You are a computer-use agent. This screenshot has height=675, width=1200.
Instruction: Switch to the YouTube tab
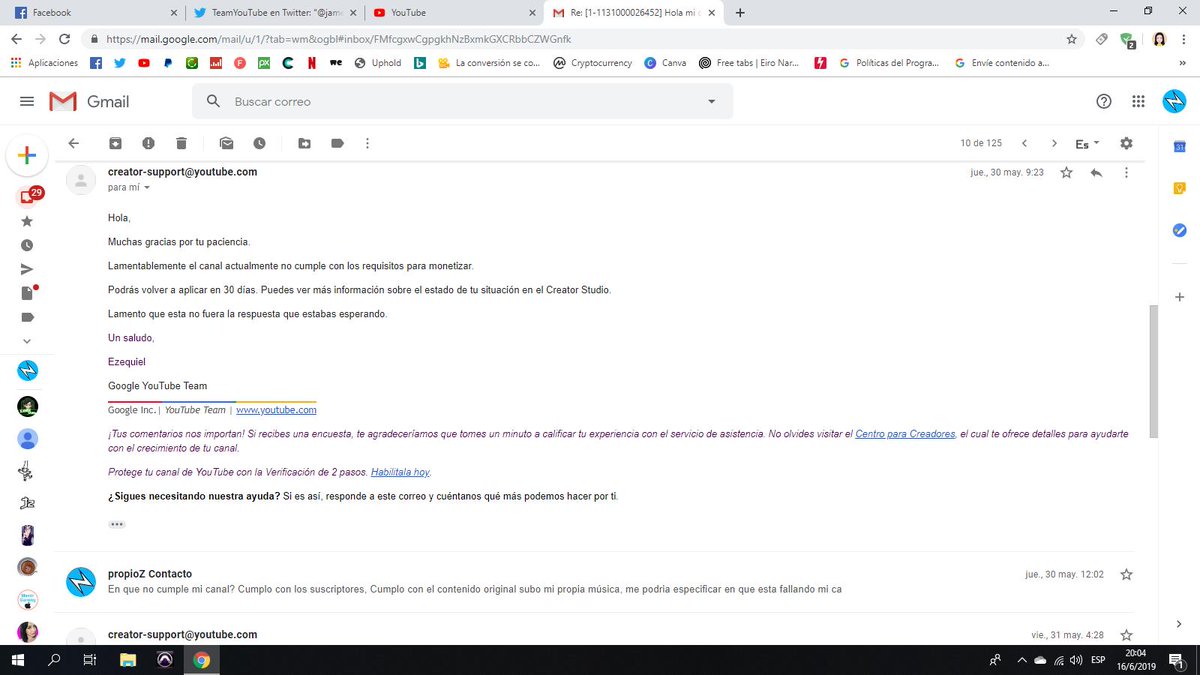[455, 12]
